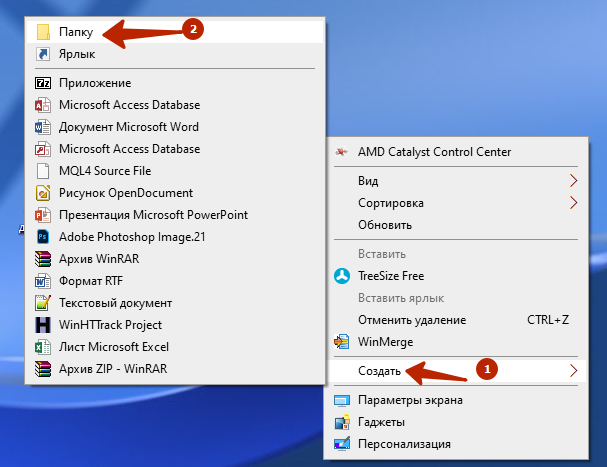
Task: Click the 7z icon next to Приложение
Action: [x=43, y=83]
